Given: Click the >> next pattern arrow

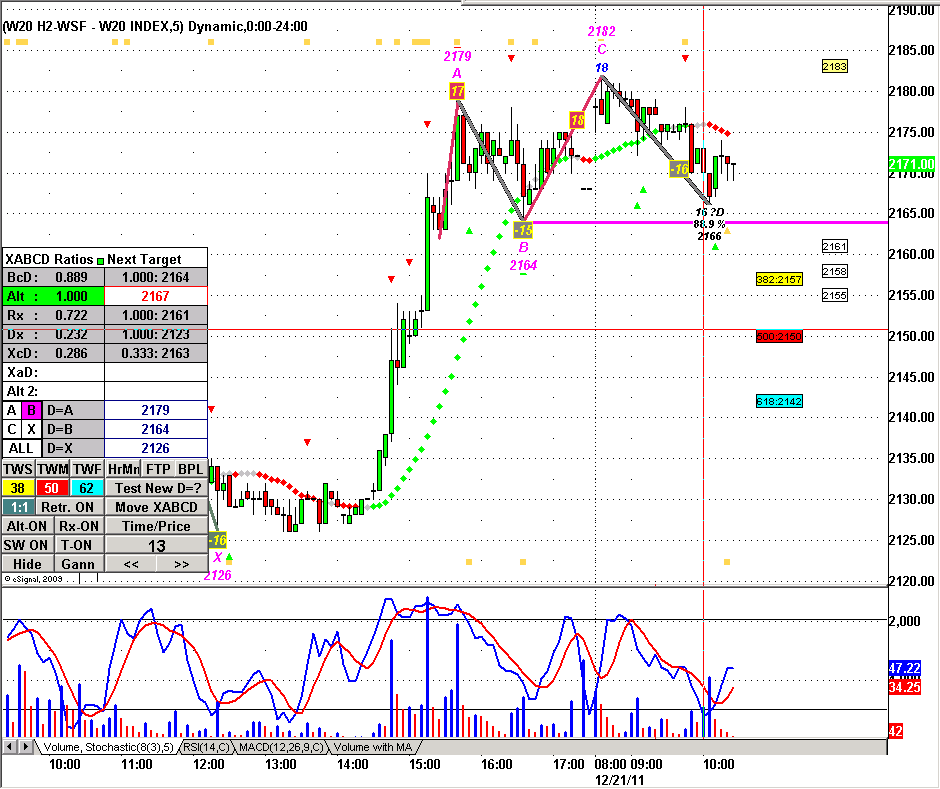Looking at the screenshot, I should [x=181, y=564].
